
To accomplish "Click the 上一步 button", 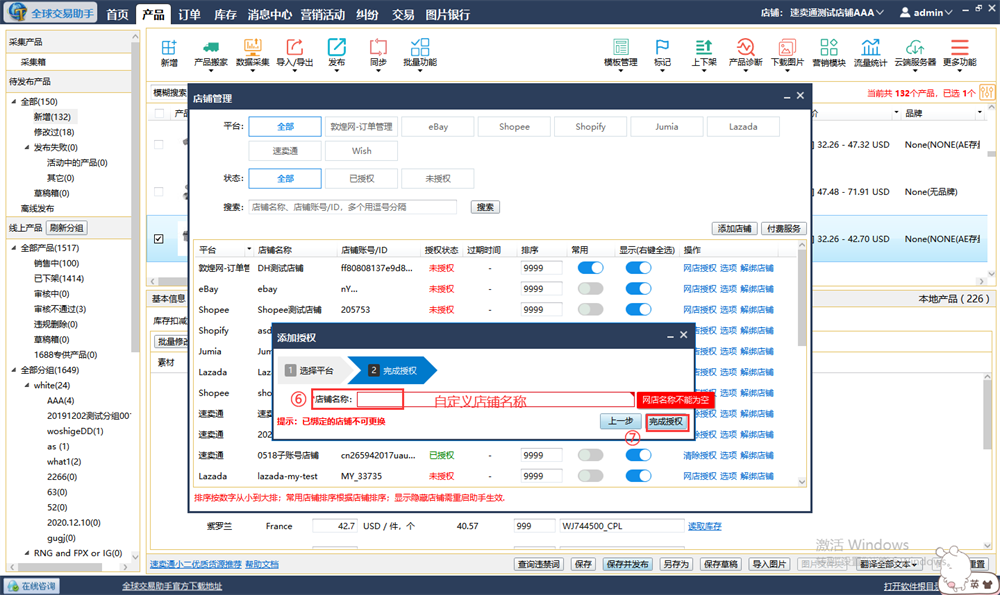I will [x=621, y=422].
